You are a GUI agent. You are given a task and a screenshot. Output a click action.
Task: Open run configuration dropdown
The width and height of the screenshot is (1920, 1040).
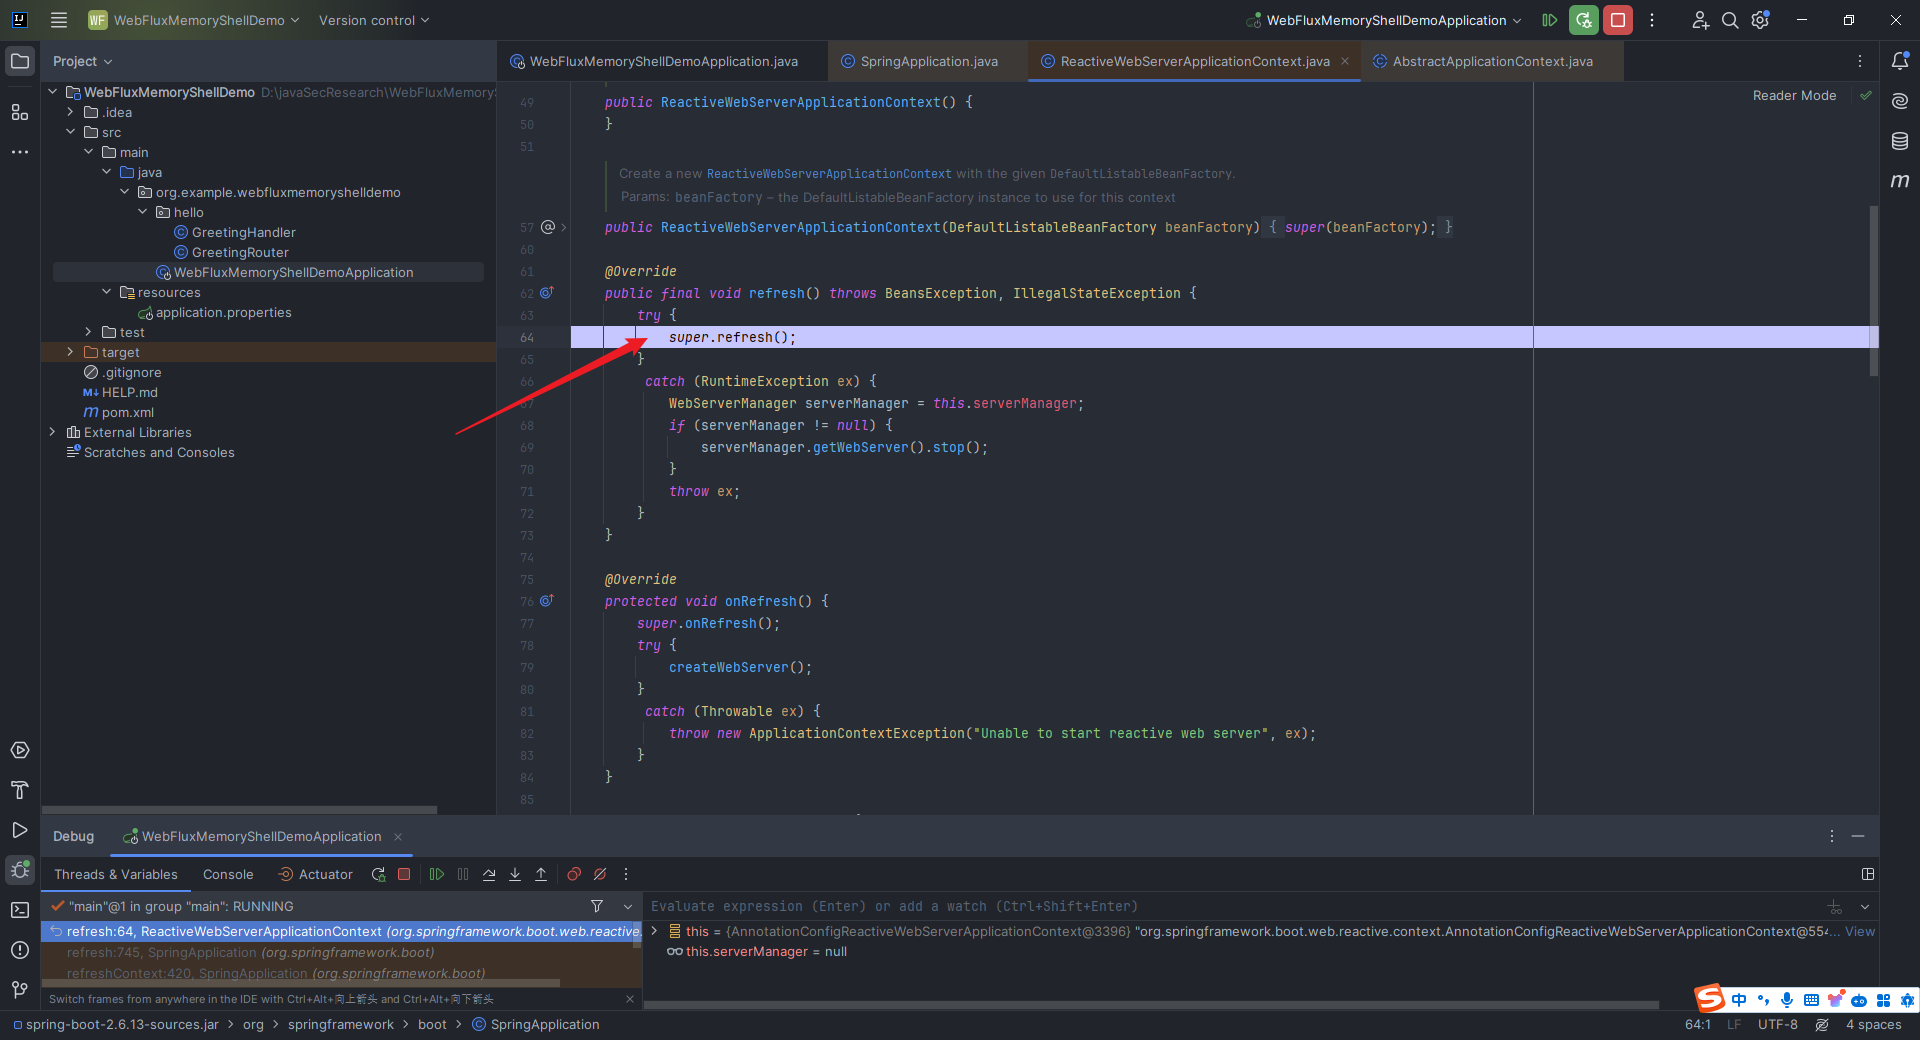click(1384, 20)
